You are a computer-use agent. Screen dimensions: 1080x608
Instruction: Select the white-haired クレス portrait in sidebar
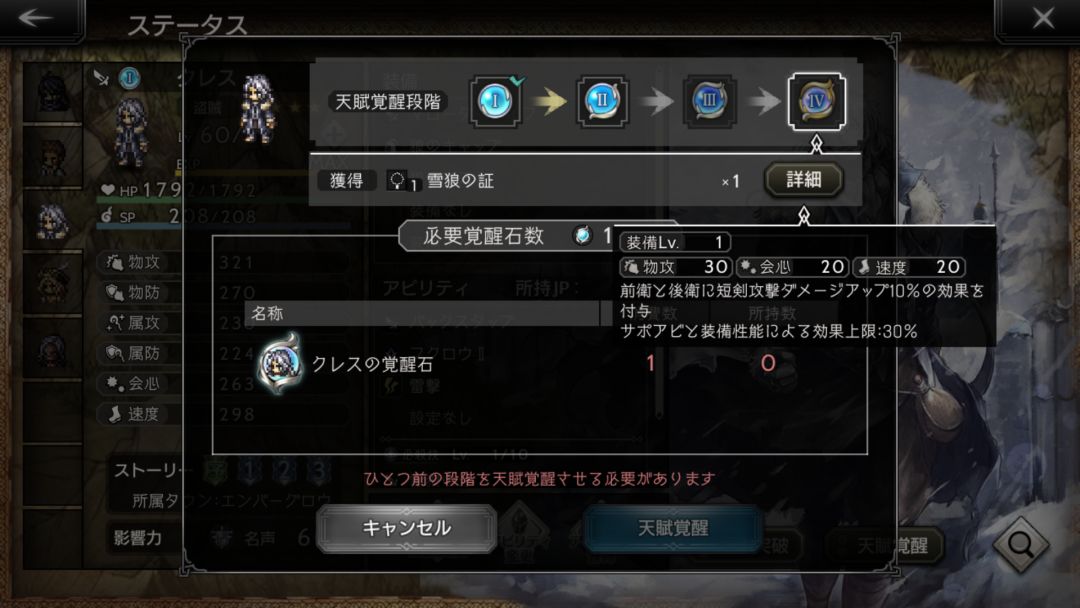(52, 219)
